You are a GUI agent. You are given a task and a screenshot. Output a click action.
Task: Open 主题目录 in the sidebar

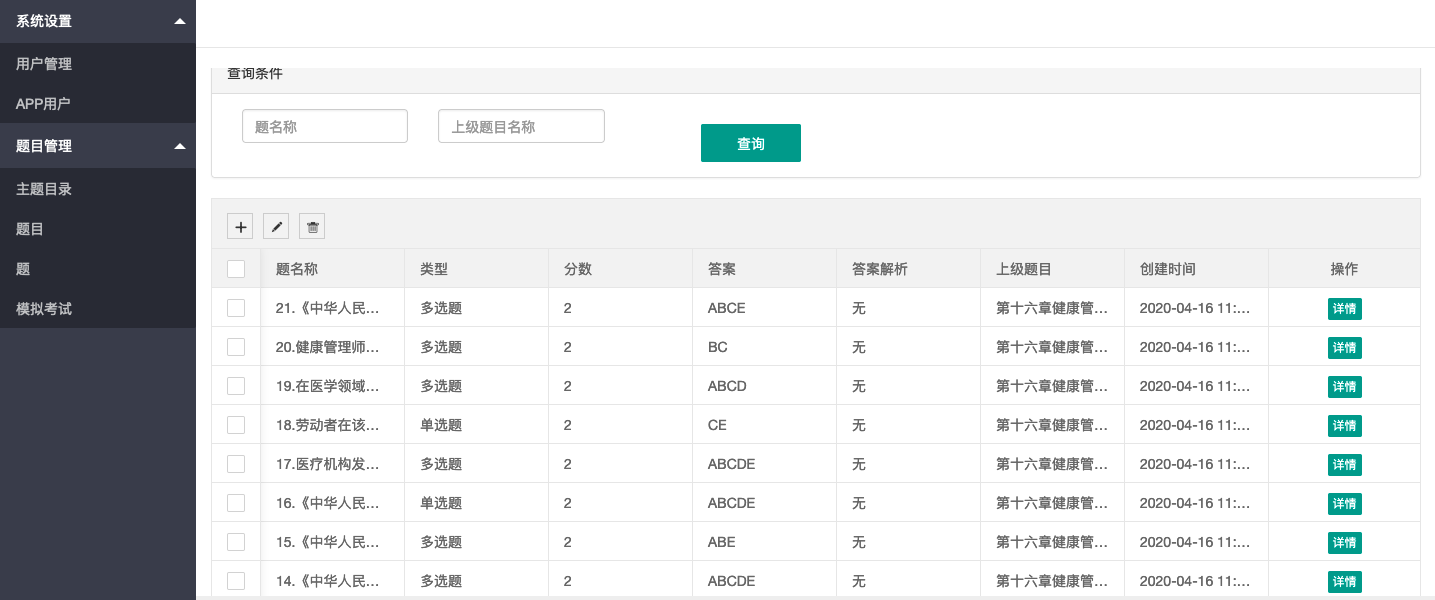point(98,188)
